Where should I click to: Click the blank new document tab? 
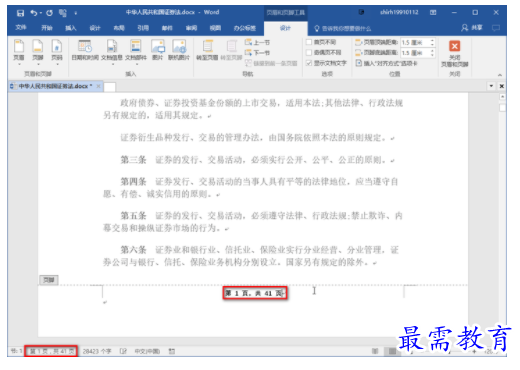point(110,87)
